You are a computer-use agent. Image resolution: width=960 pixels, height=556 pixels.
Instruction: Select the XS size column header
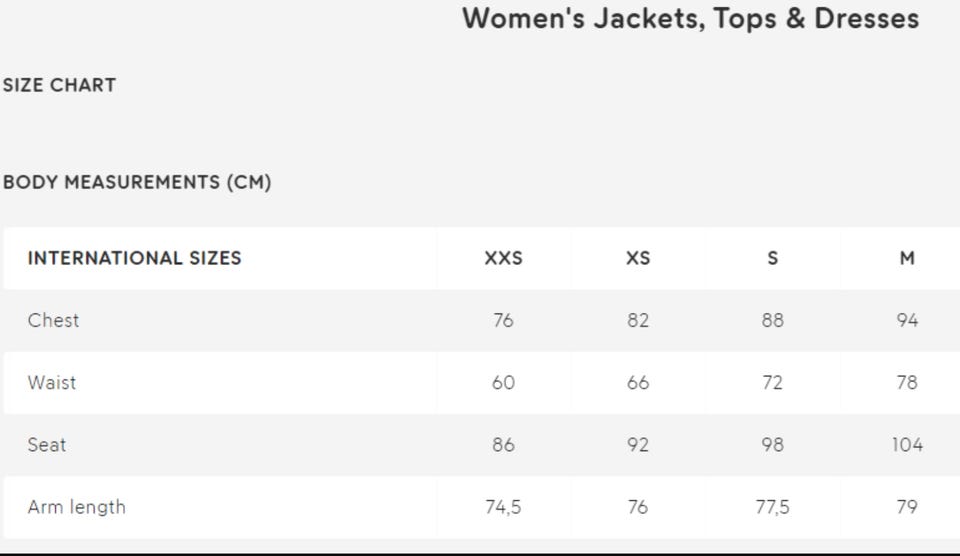click(638, 258)
